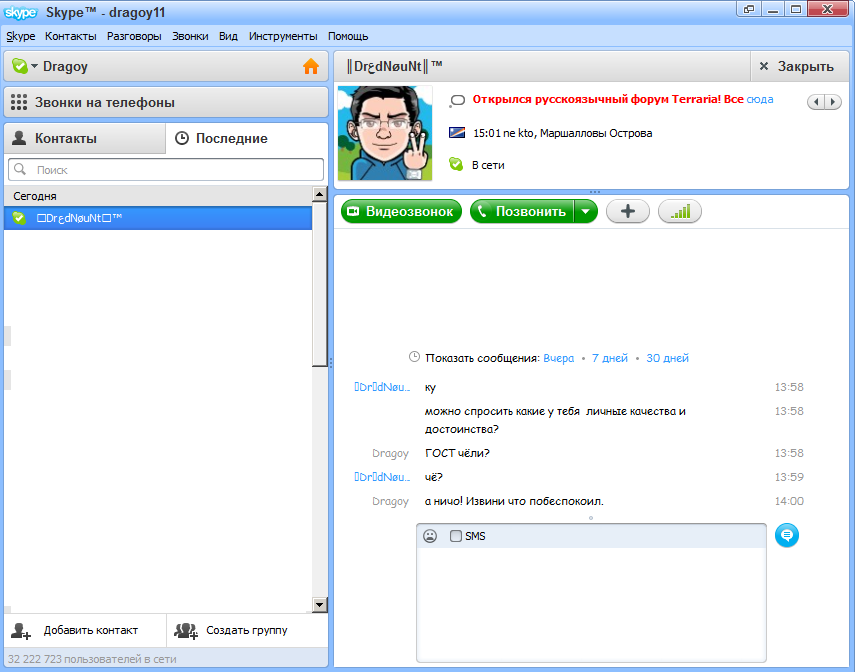The height and width of the screenshot is (672, 855).
Task: Click the compact view title bar button
Action: (x=749, y=9)
